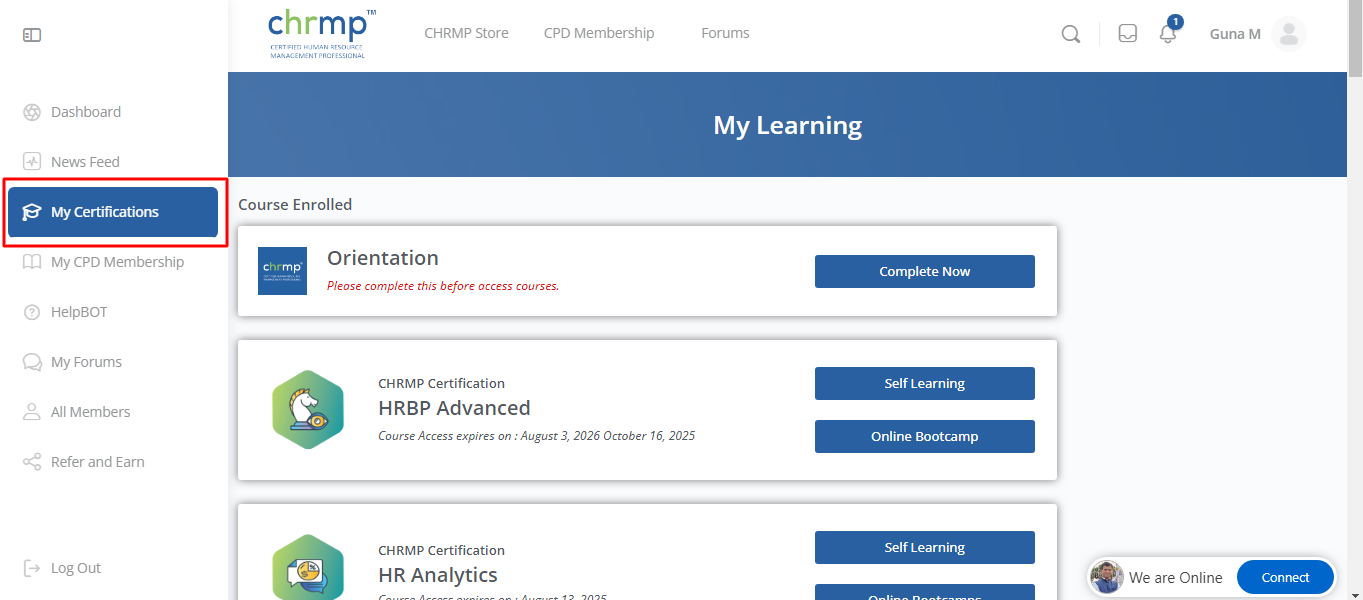Click the Guna M username
Screen dimensions: 1363x600
click(1235, 34)
